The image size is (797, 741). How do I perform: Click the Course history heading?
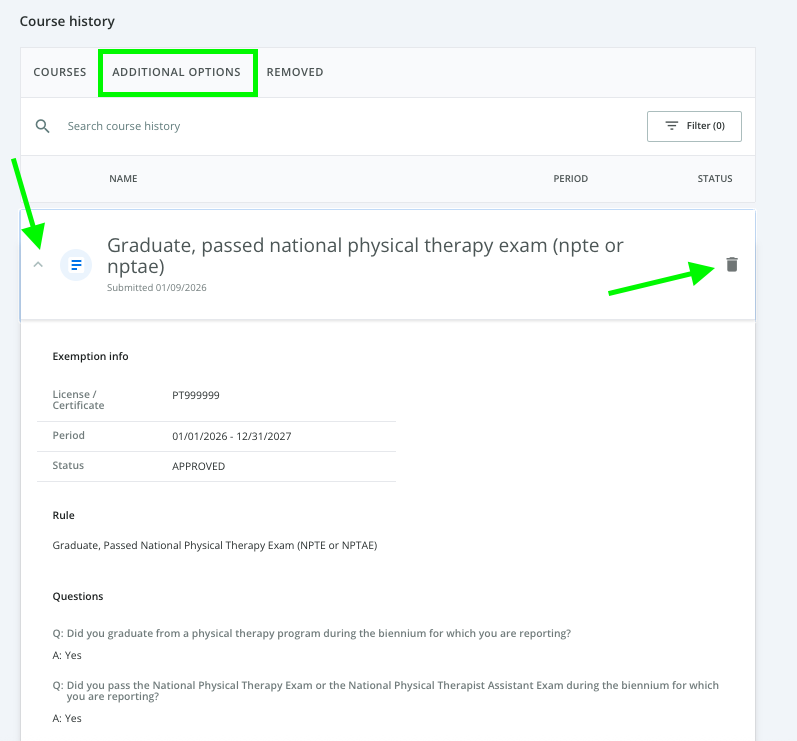point(67,21)
